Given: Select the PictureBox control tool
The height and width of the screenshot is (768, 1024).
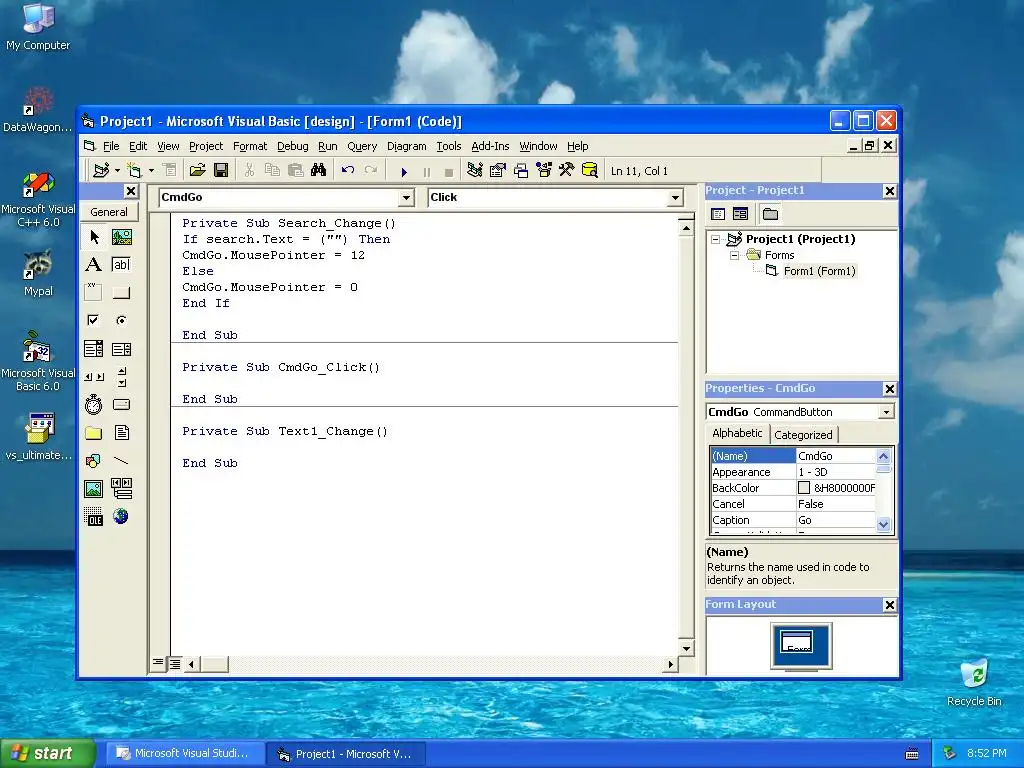Looking at the screenshot, I should pos(121,236).
